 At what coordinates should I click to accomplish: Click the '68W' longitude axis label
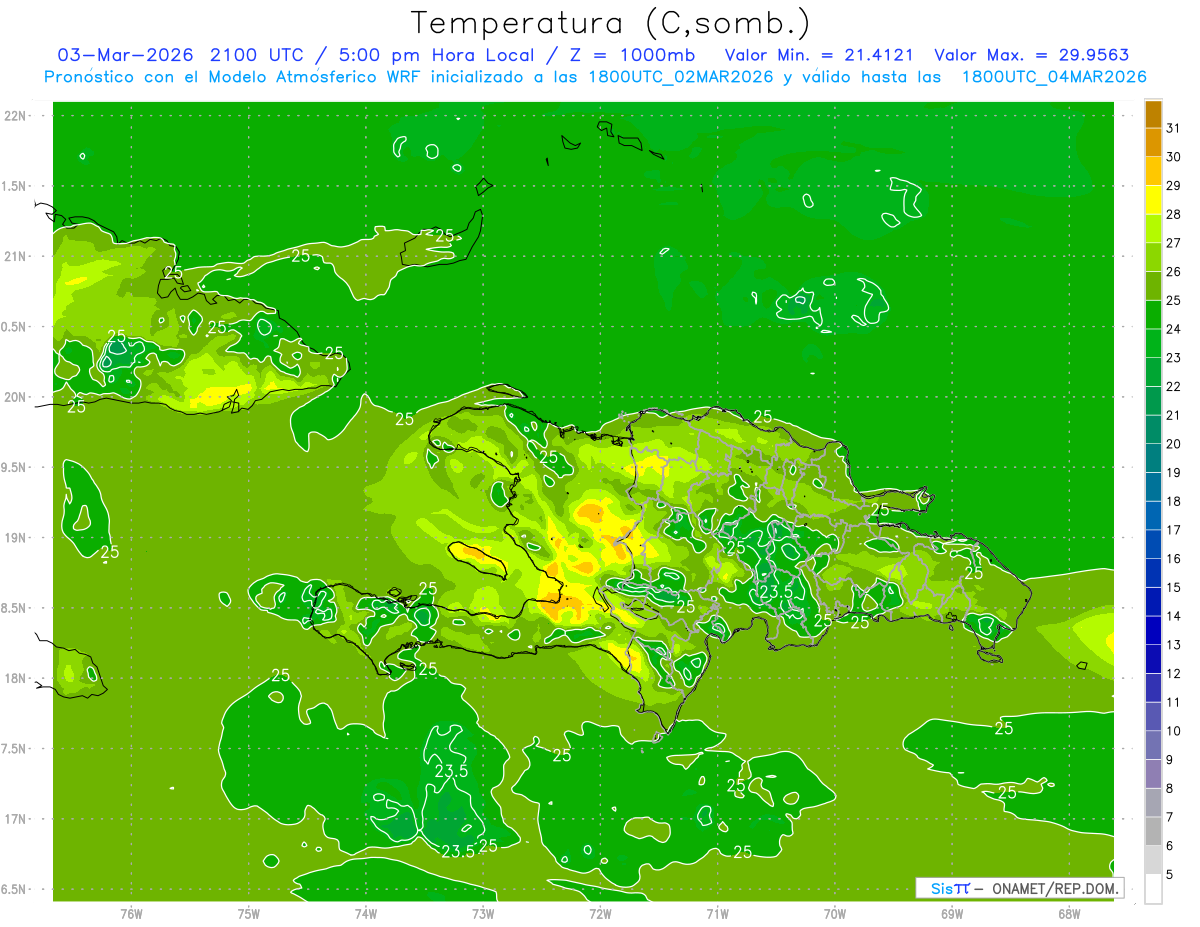pyautogui.click(x=1069, y=913)
